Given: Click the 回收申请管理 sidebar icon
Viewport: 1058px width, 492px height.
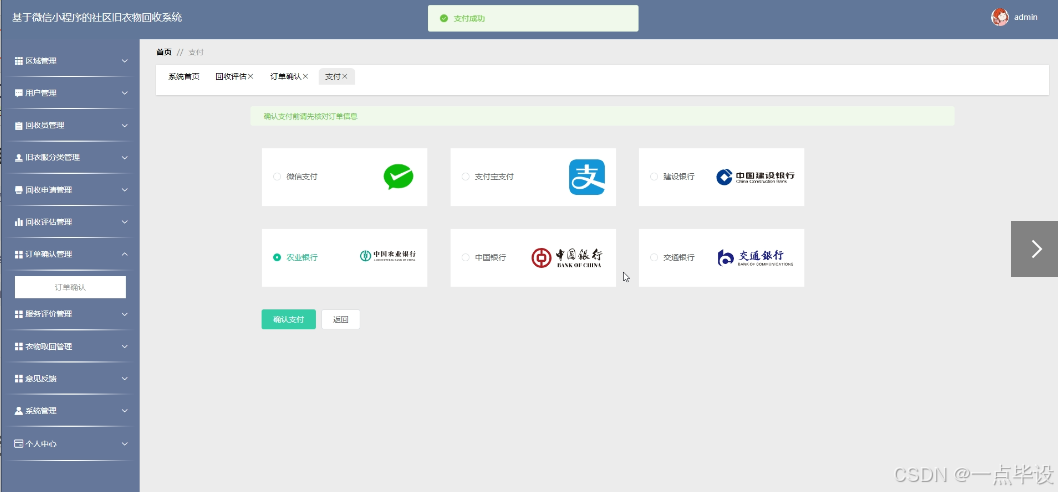Looking at the screenshot, I should pyautogui.click(x=19, y=190).
